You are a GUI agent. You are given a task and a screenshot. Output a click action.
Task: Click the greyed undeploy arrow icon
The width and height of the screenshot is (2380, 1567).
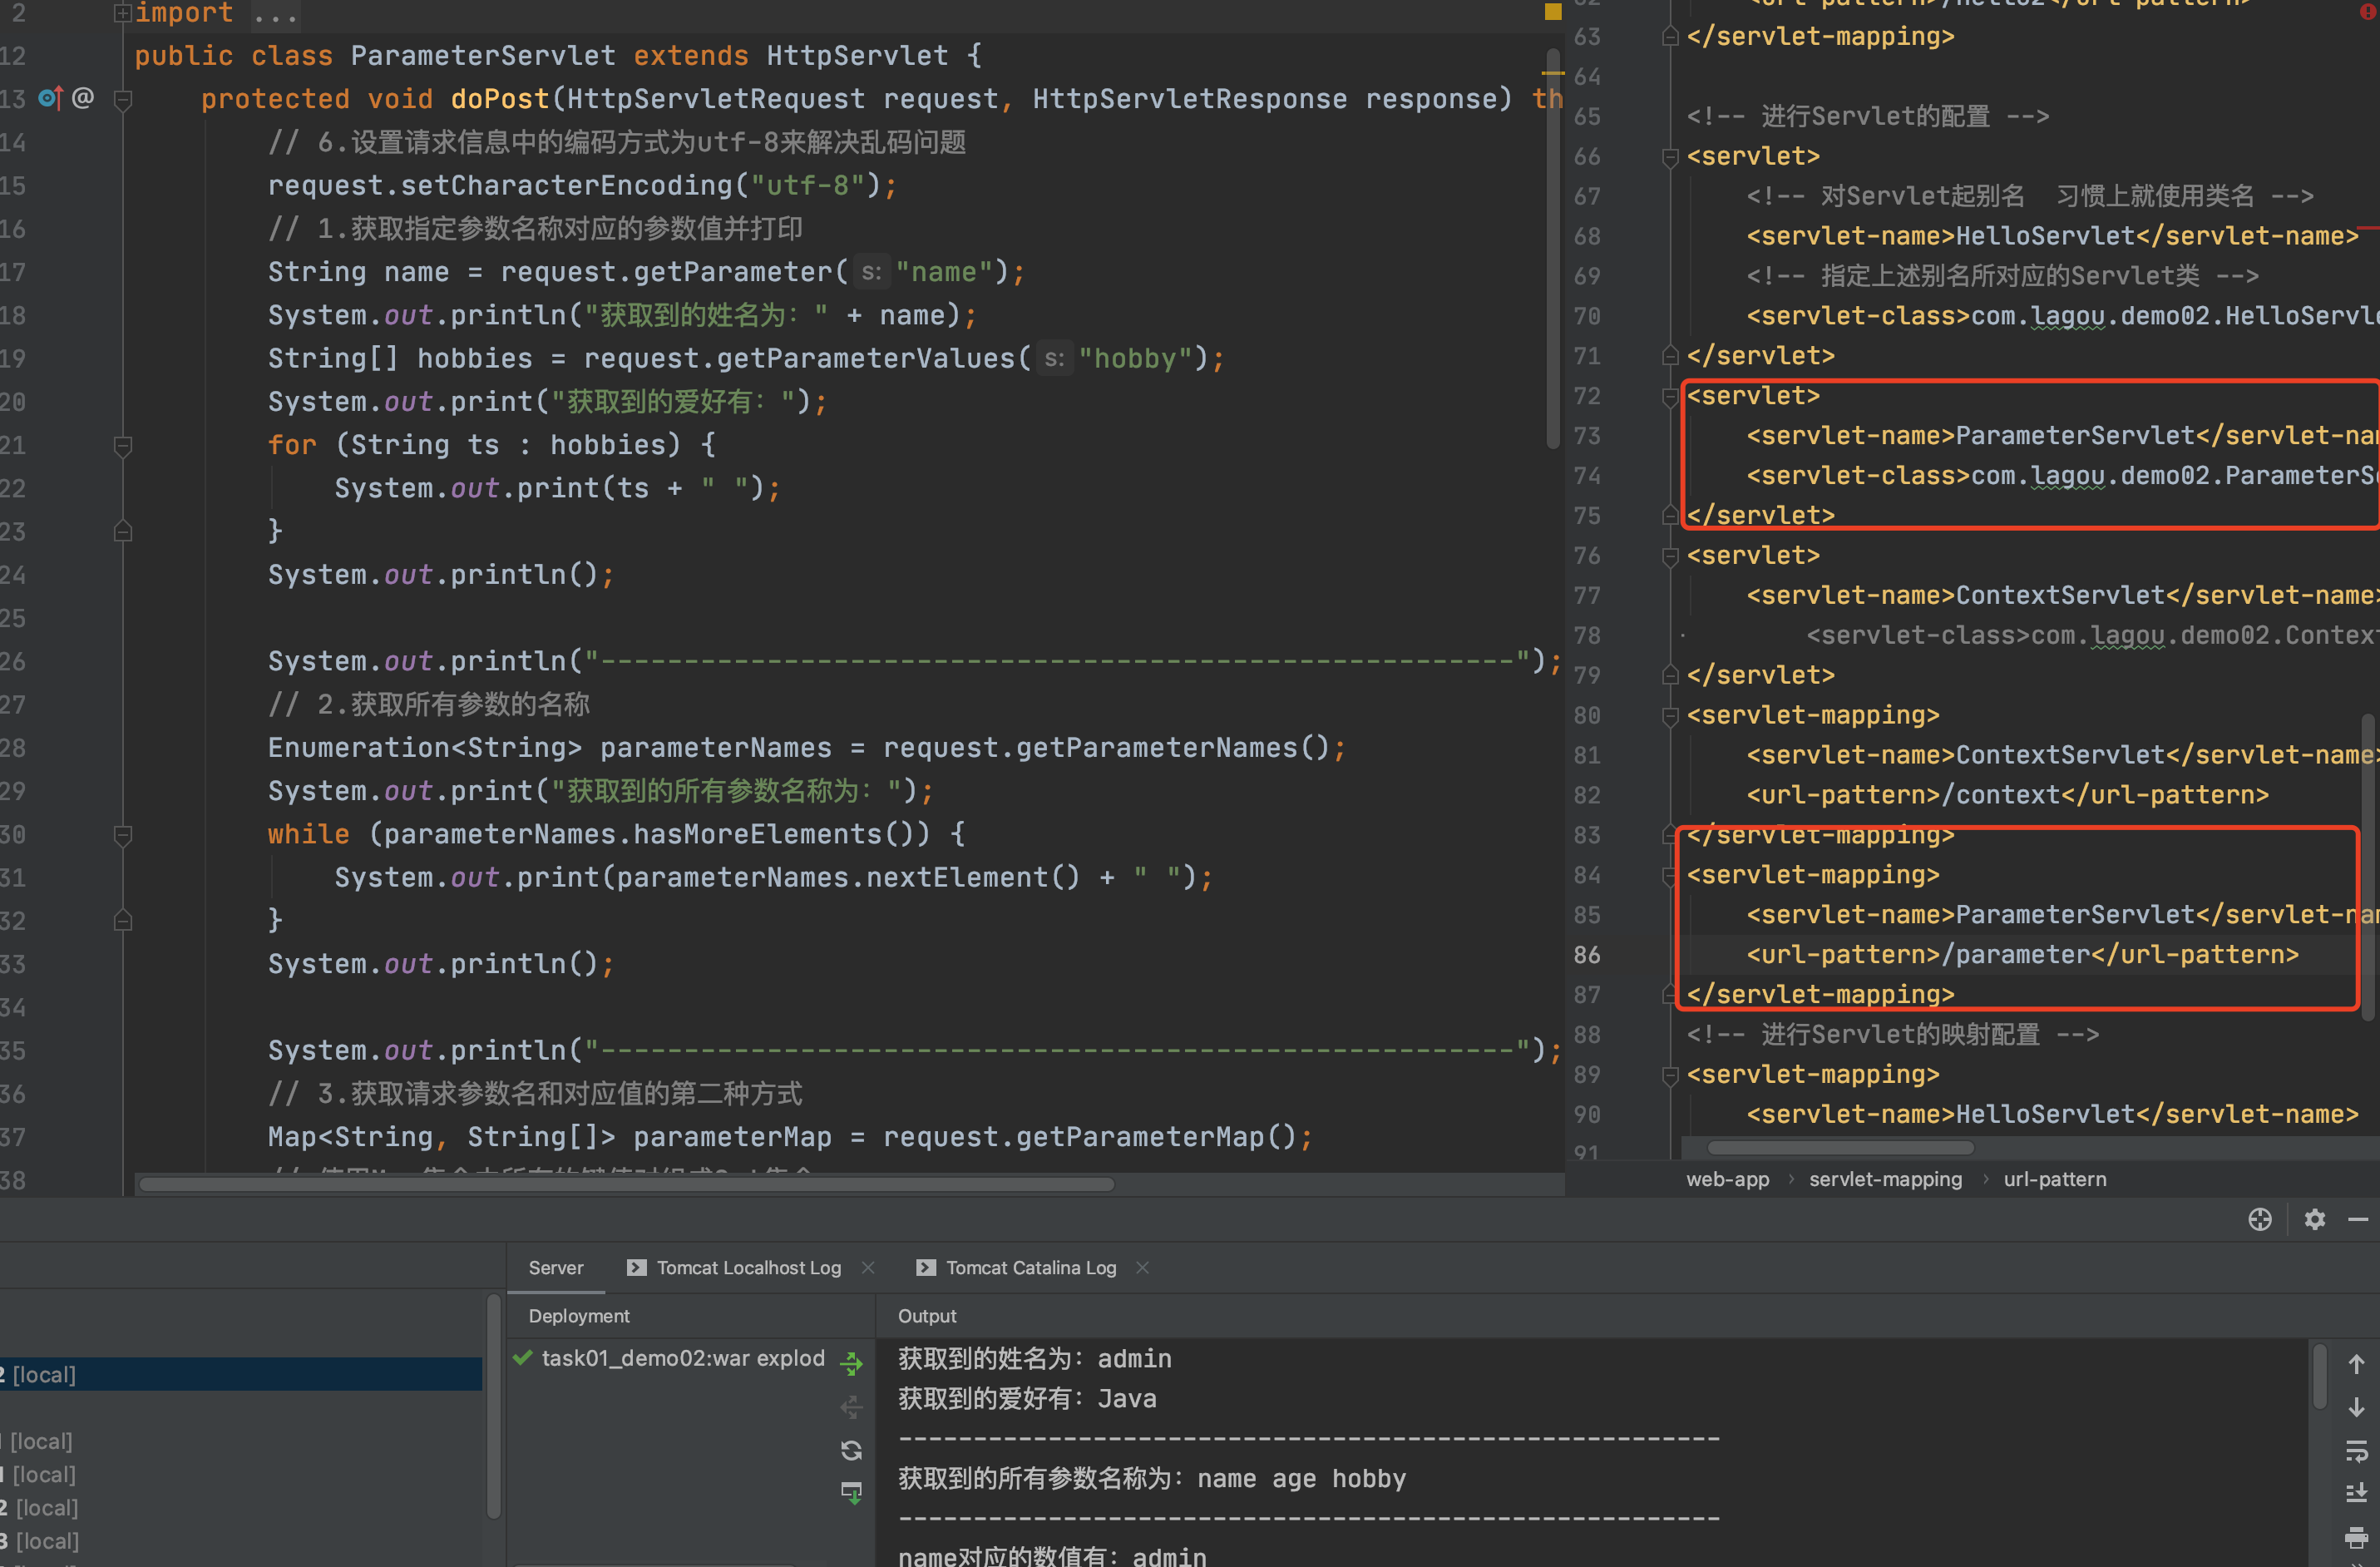click(x=851, y=1407)
